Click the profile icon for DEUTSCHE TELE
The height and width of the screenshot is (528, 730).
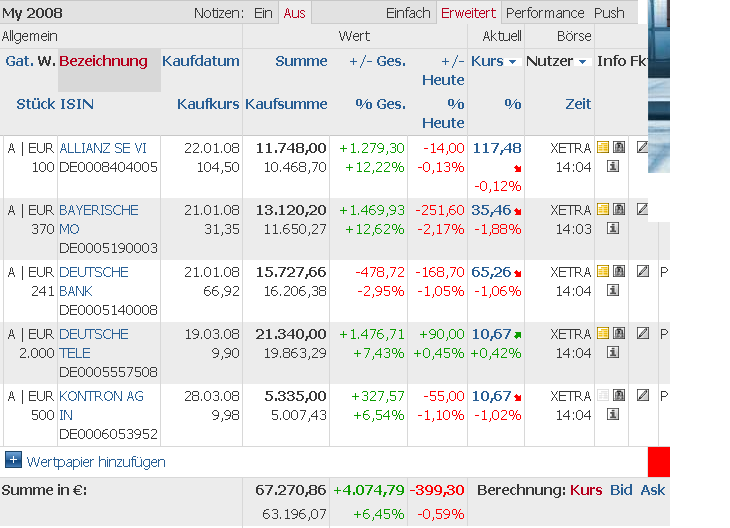619,334
